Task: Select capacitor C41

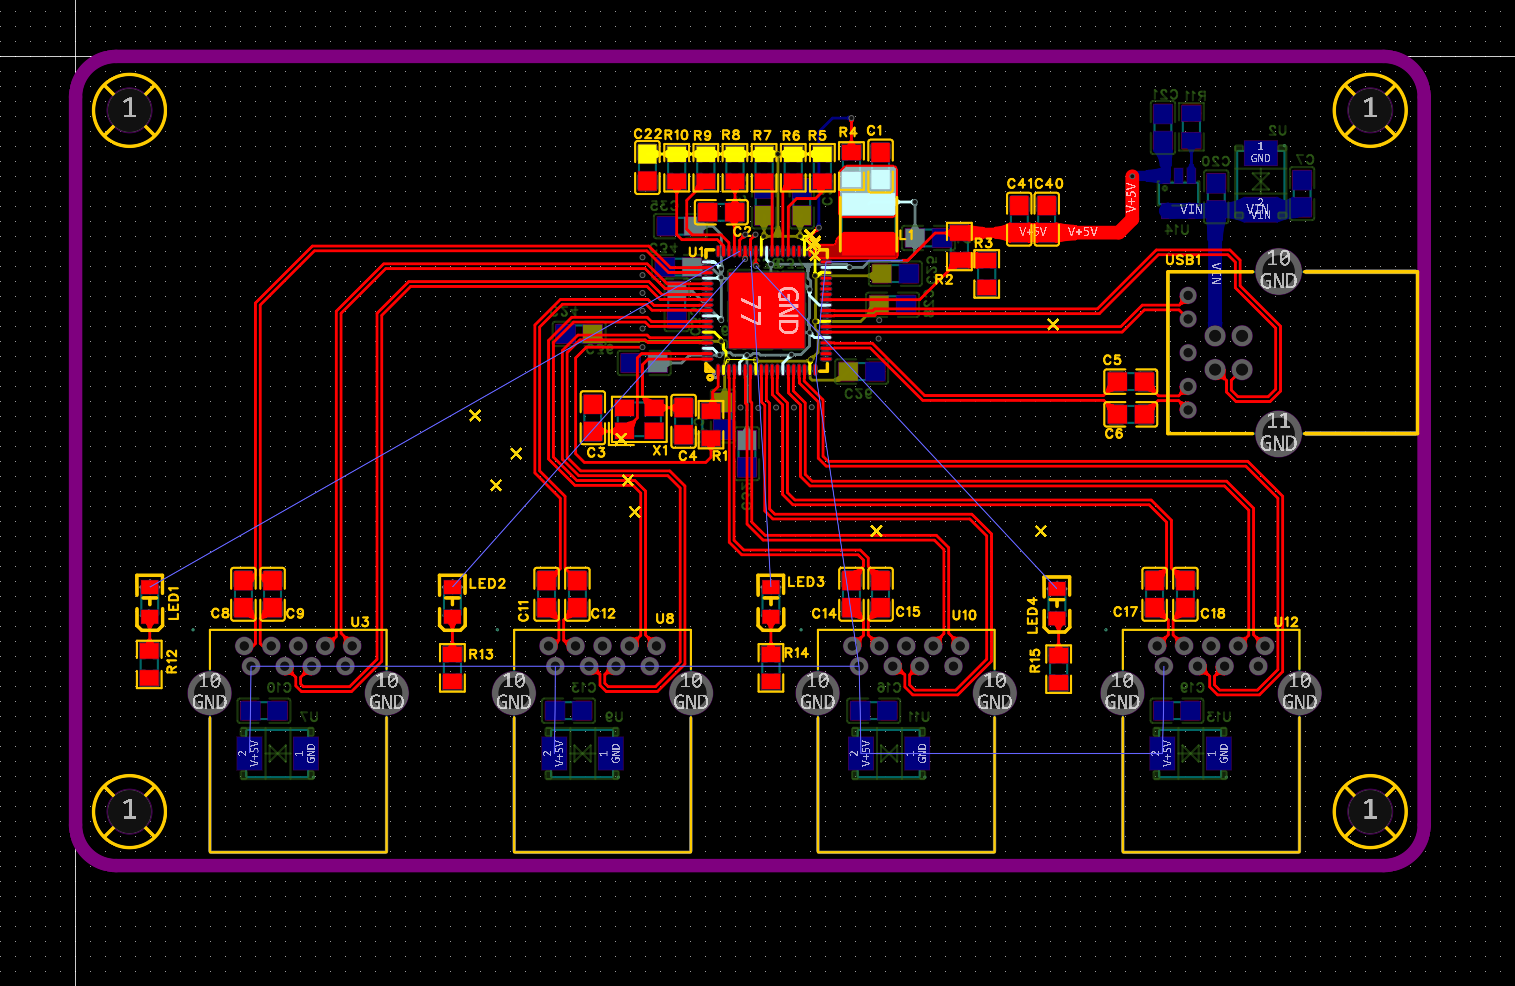Action: point(1018,219)
